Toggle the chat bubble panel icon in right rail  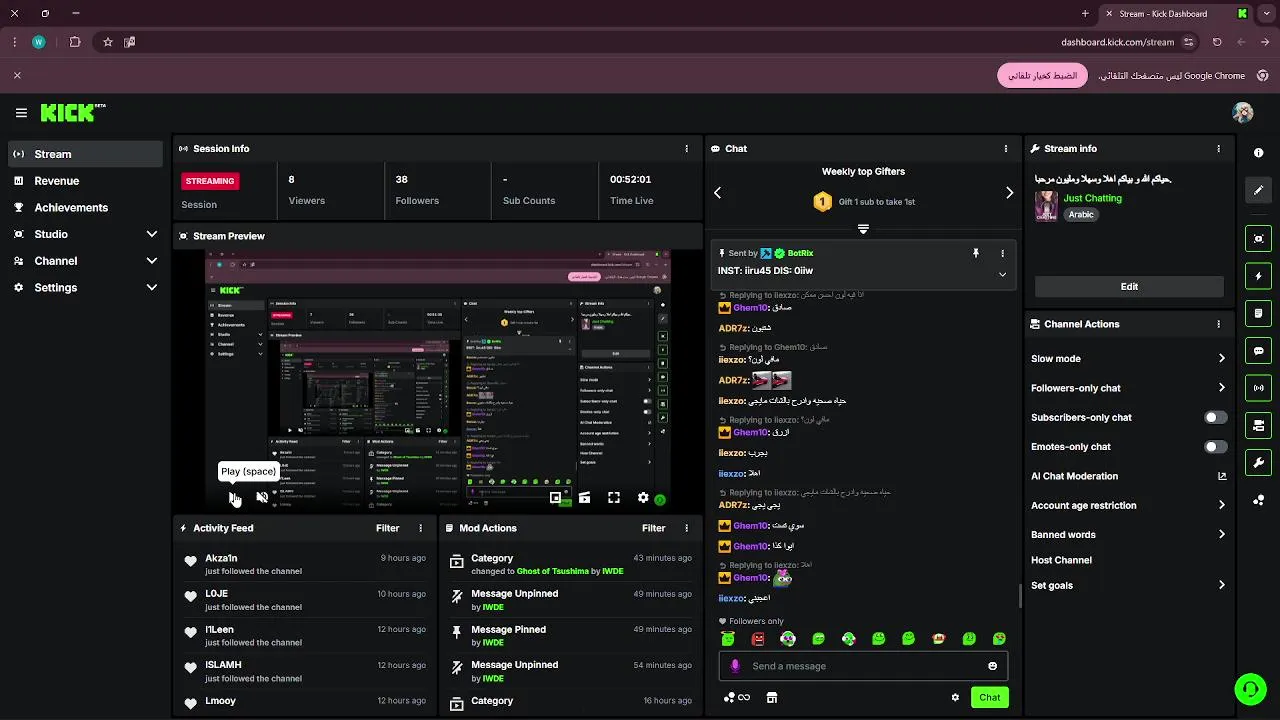click(x=1258, y=351)
